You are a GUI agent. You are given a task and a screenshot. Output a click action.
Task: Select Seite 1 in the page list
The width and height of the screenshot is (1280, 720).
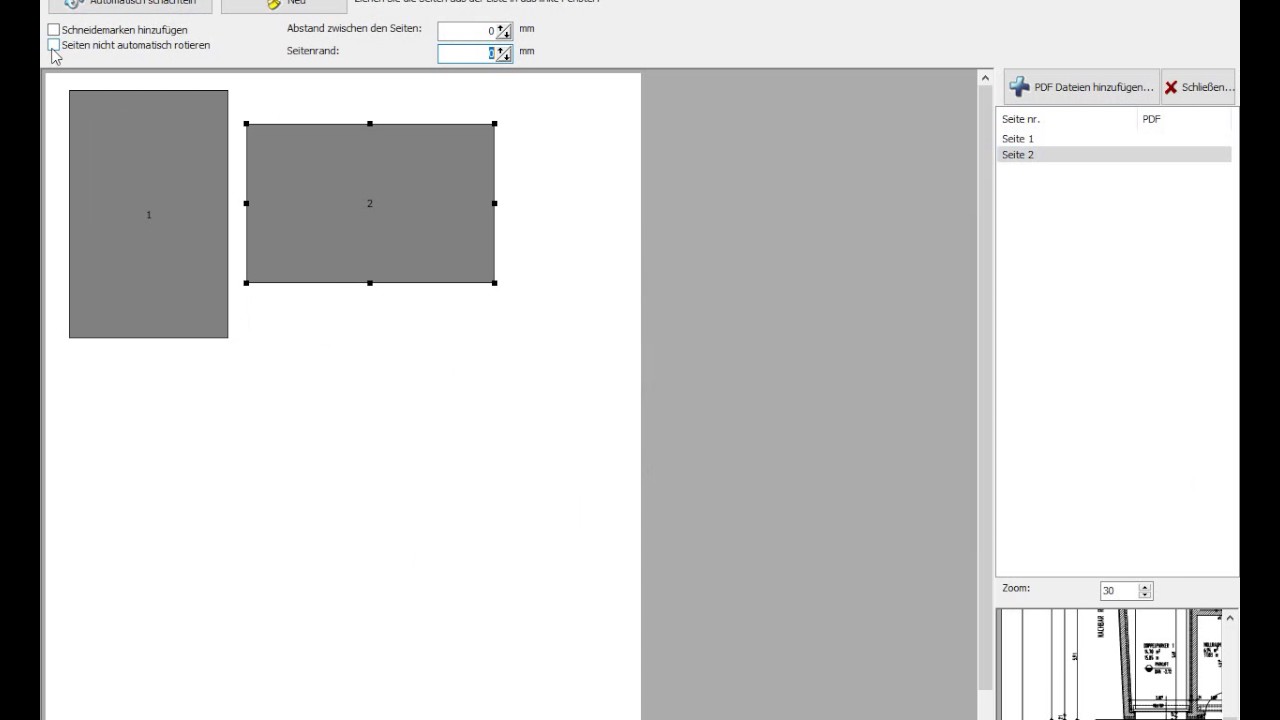tap(1114, 139)
